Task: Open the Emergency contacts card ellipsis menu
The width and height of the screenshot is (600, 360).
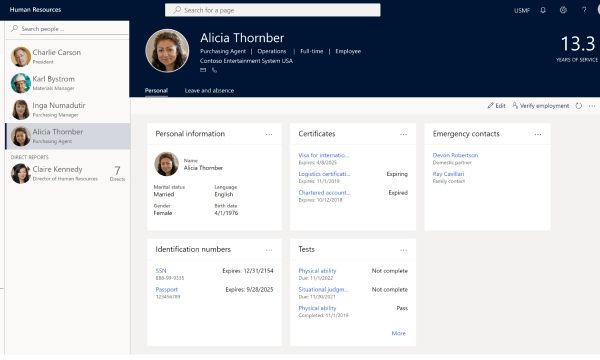Action: coord(538,134)
